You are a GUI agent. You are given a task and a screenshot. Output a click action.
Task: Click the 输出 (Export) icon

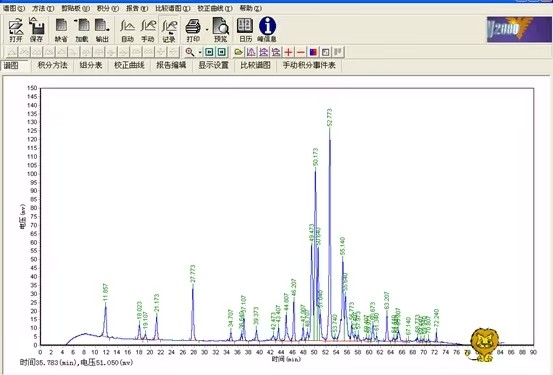point(102,30)
